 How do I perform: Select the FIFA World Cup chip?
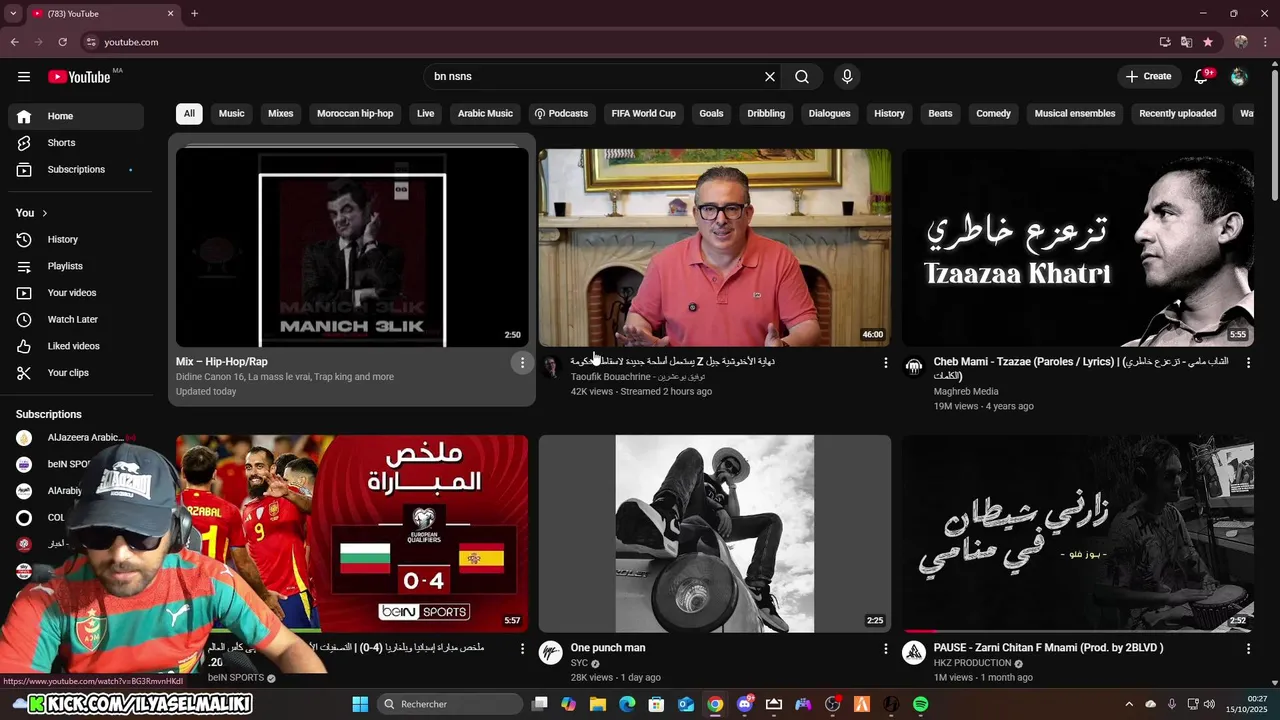click(644, 114)
